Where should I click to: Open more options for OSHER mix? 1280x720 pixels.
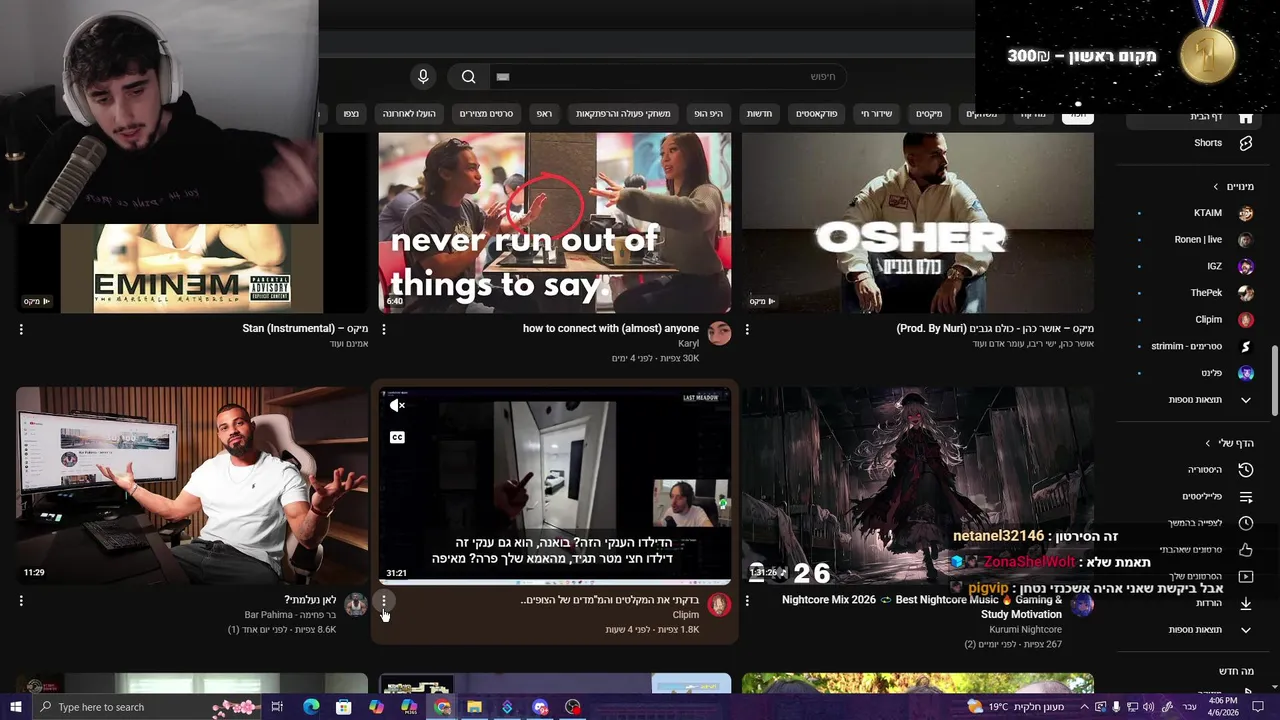click(747, 329)
